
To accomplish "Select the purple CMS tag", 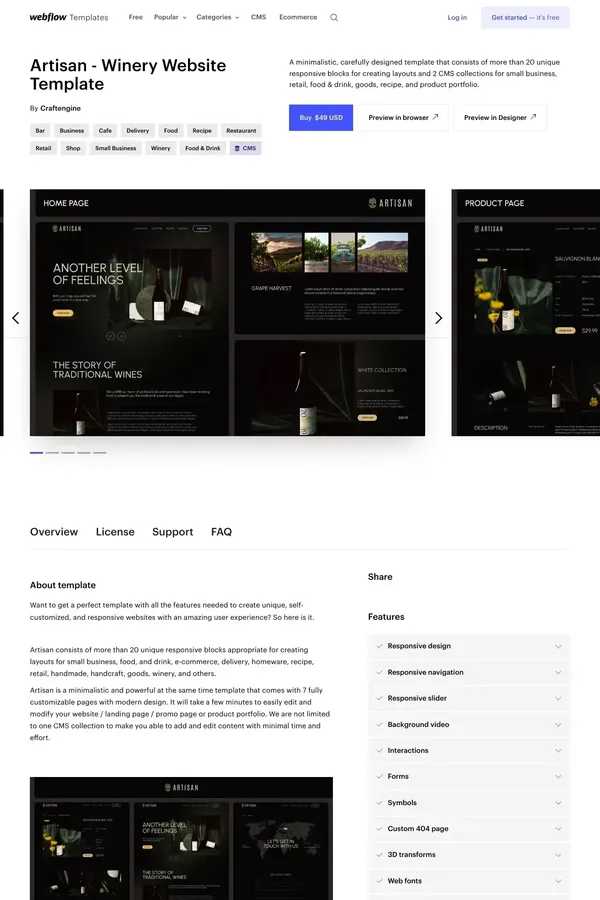I will 245,148.
